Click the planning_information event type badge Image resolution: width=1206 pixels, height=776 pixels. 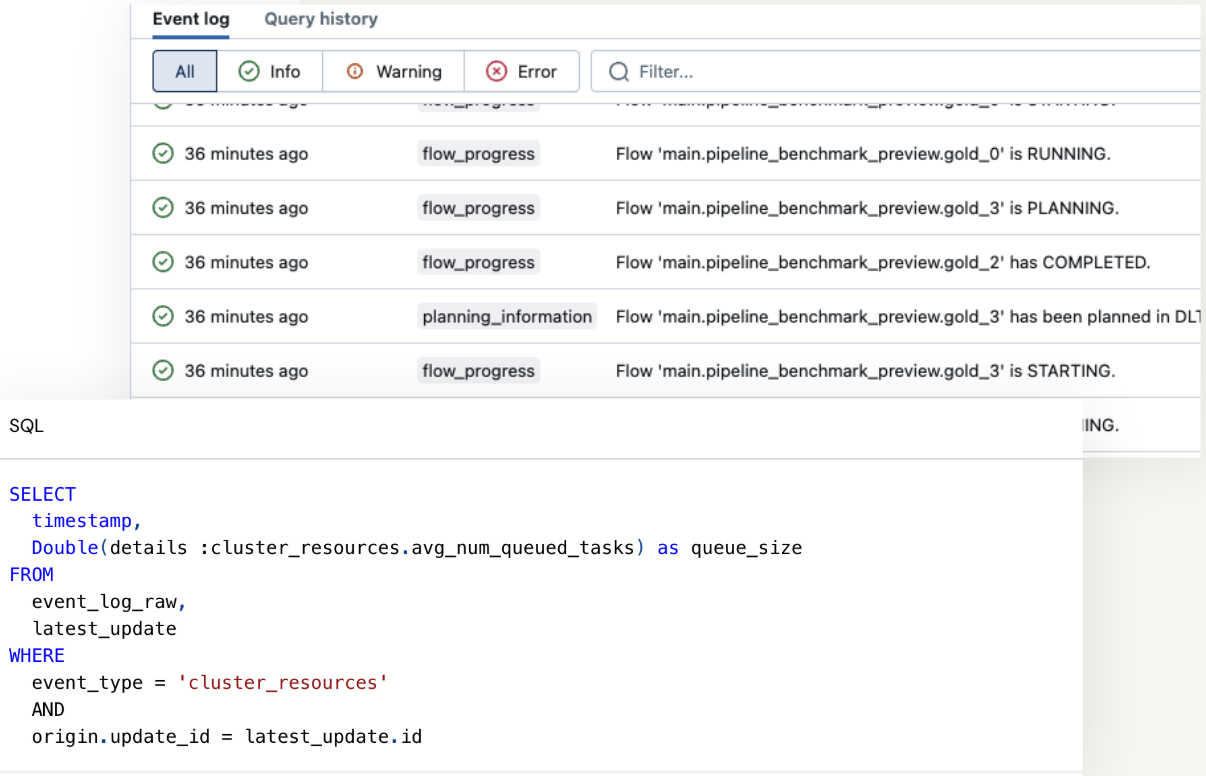(x=506, y=316)
